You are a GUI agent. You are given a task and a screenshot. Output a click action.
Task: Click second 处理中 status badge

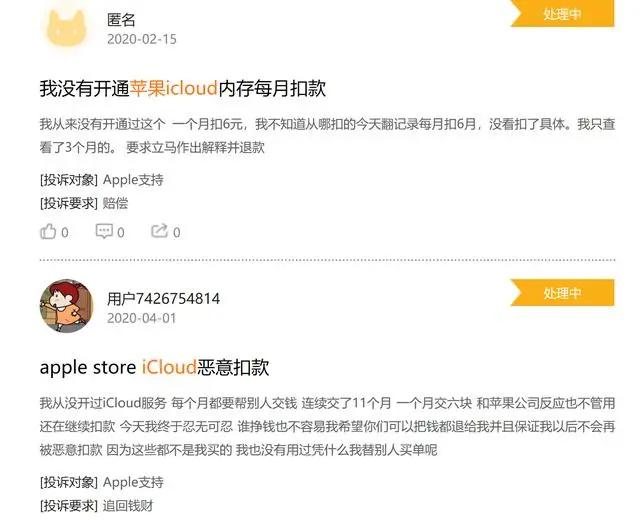(x=562, y=292)
